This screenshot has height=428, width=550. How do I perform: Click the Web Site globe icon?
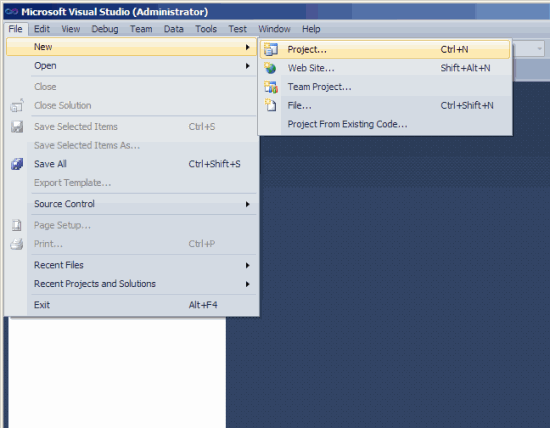point(270,68)
